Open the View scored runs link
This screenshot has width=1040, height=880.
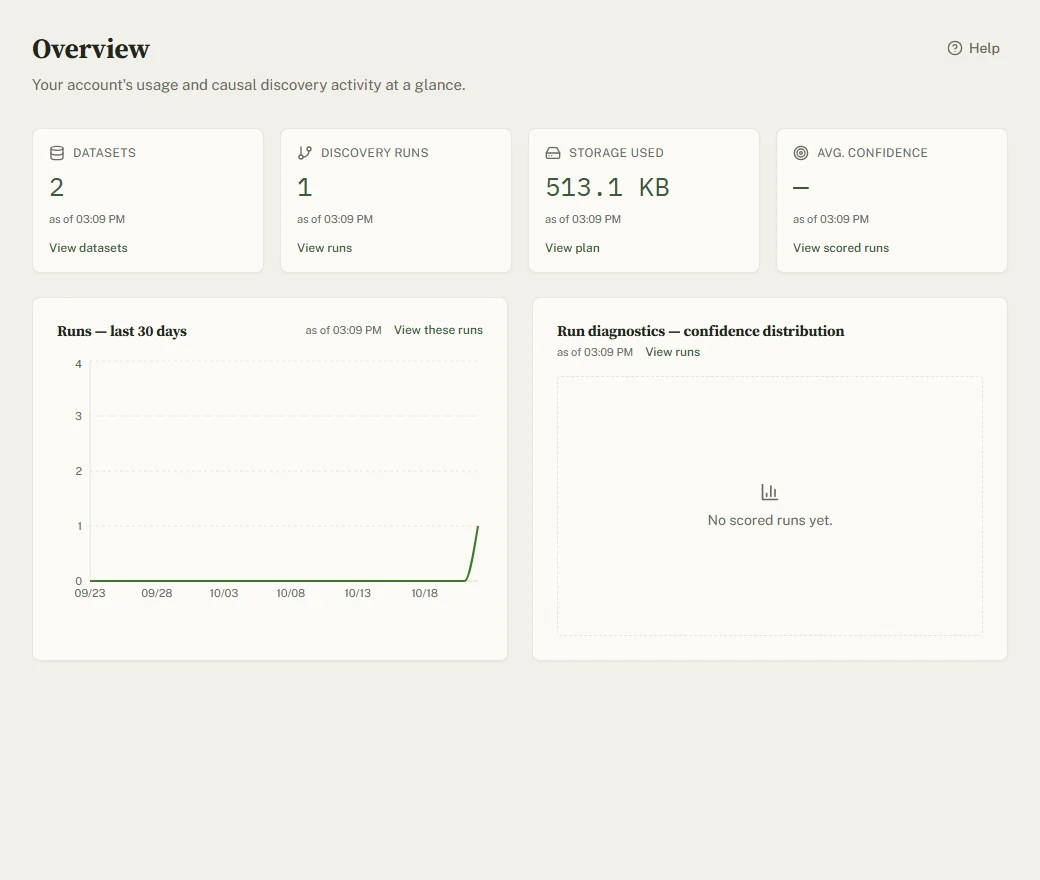click(841, 248)
